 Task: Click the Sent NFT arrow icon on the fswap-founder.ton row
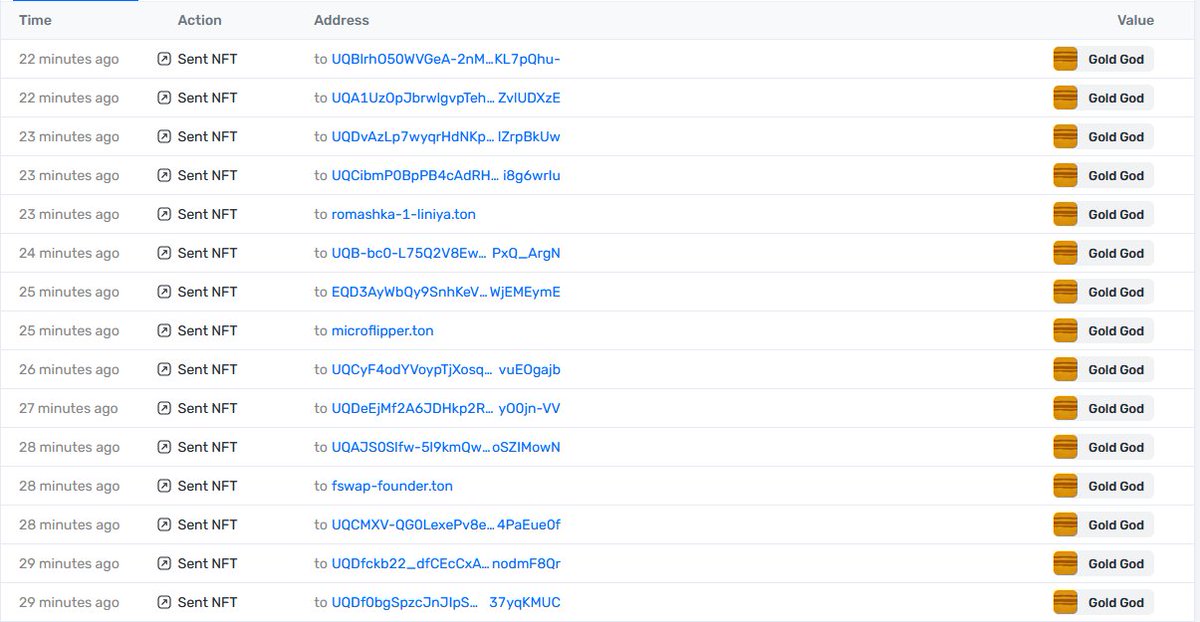pyautogui.click(x=163, y=486)
